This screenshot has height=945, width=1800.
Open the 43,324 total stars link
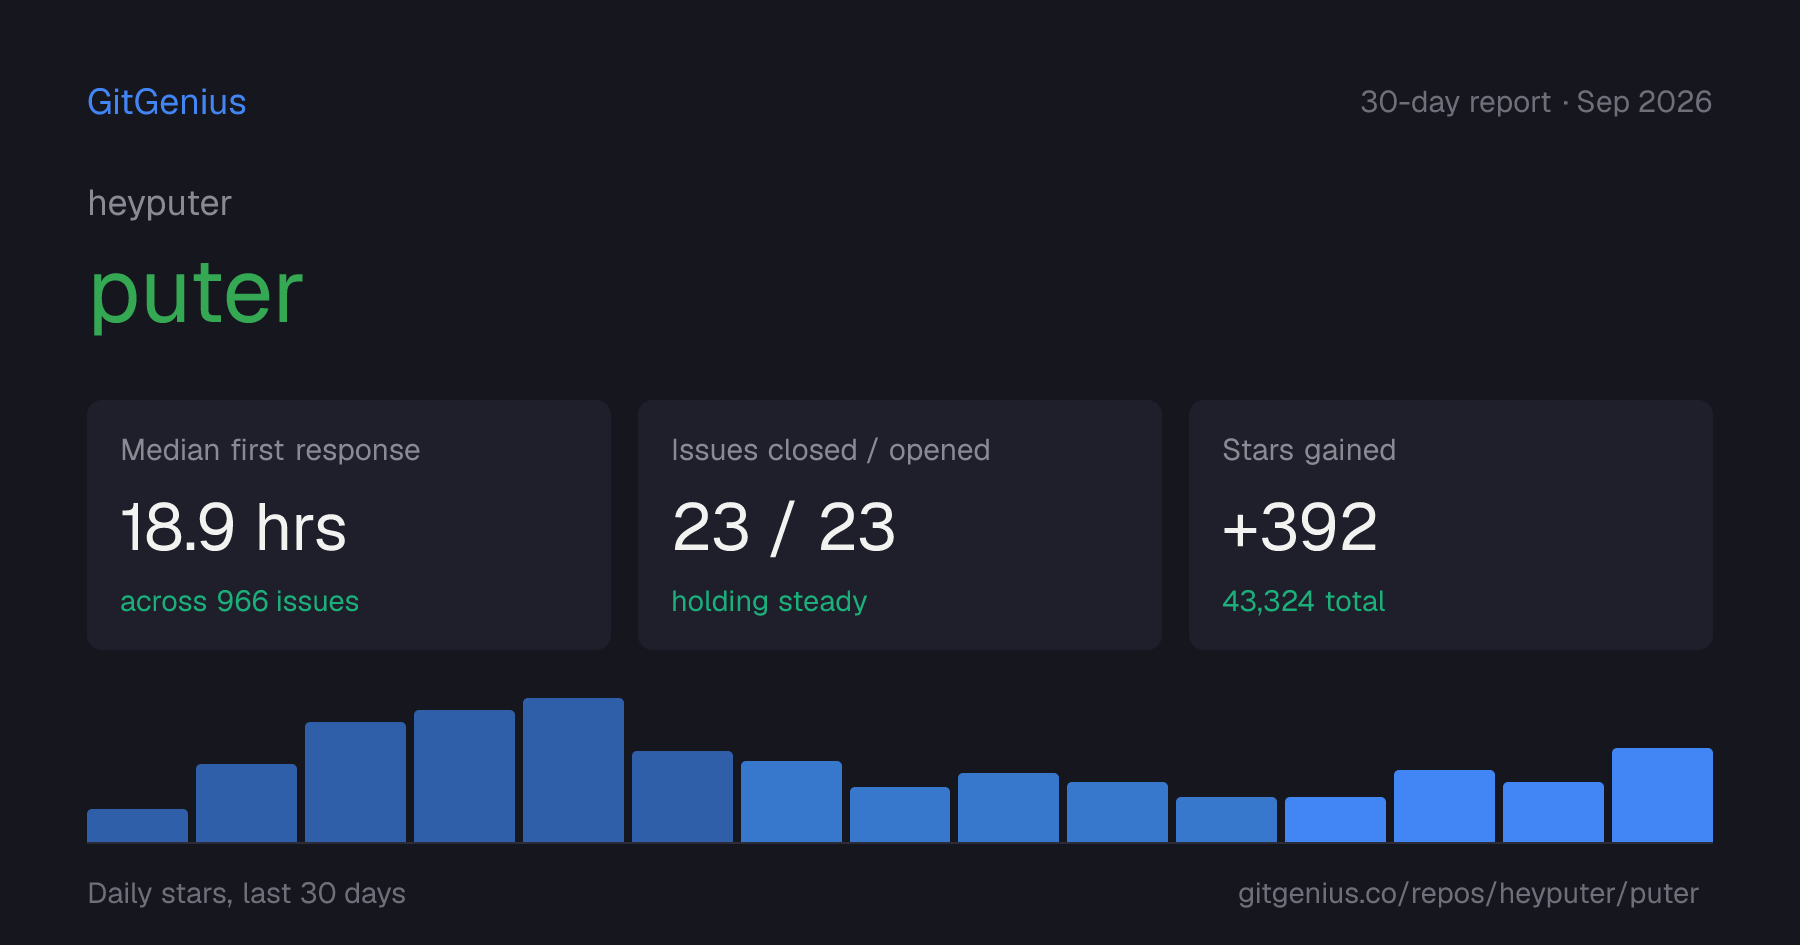coord(1304,601)
